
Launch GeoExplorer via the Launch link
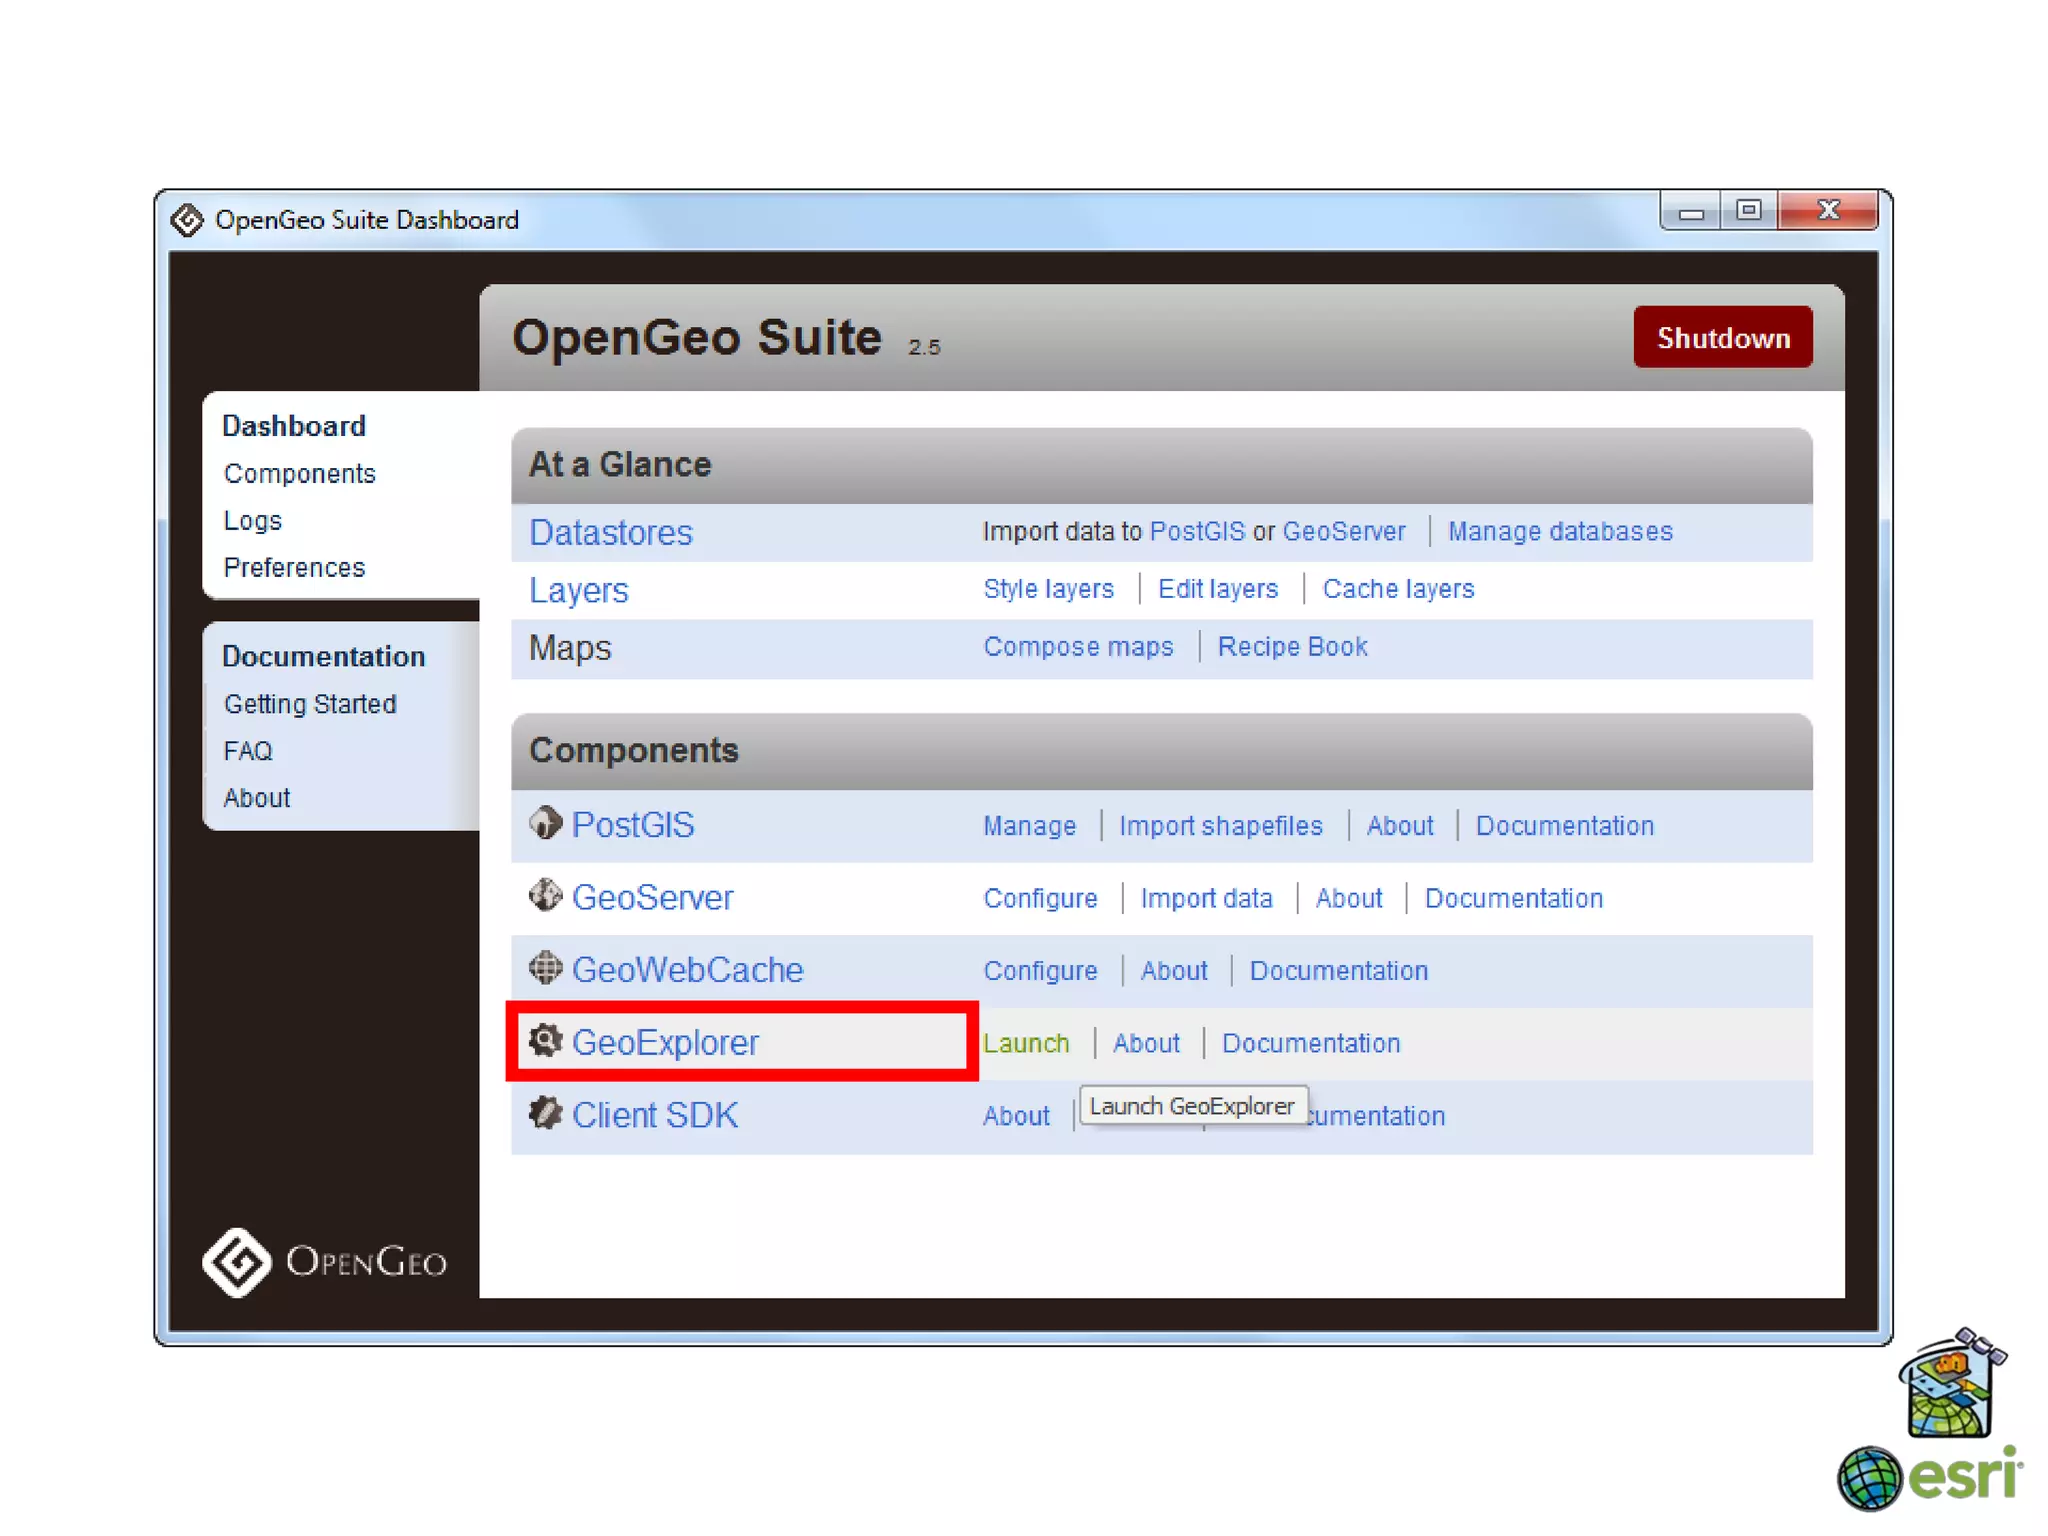1026,1043
